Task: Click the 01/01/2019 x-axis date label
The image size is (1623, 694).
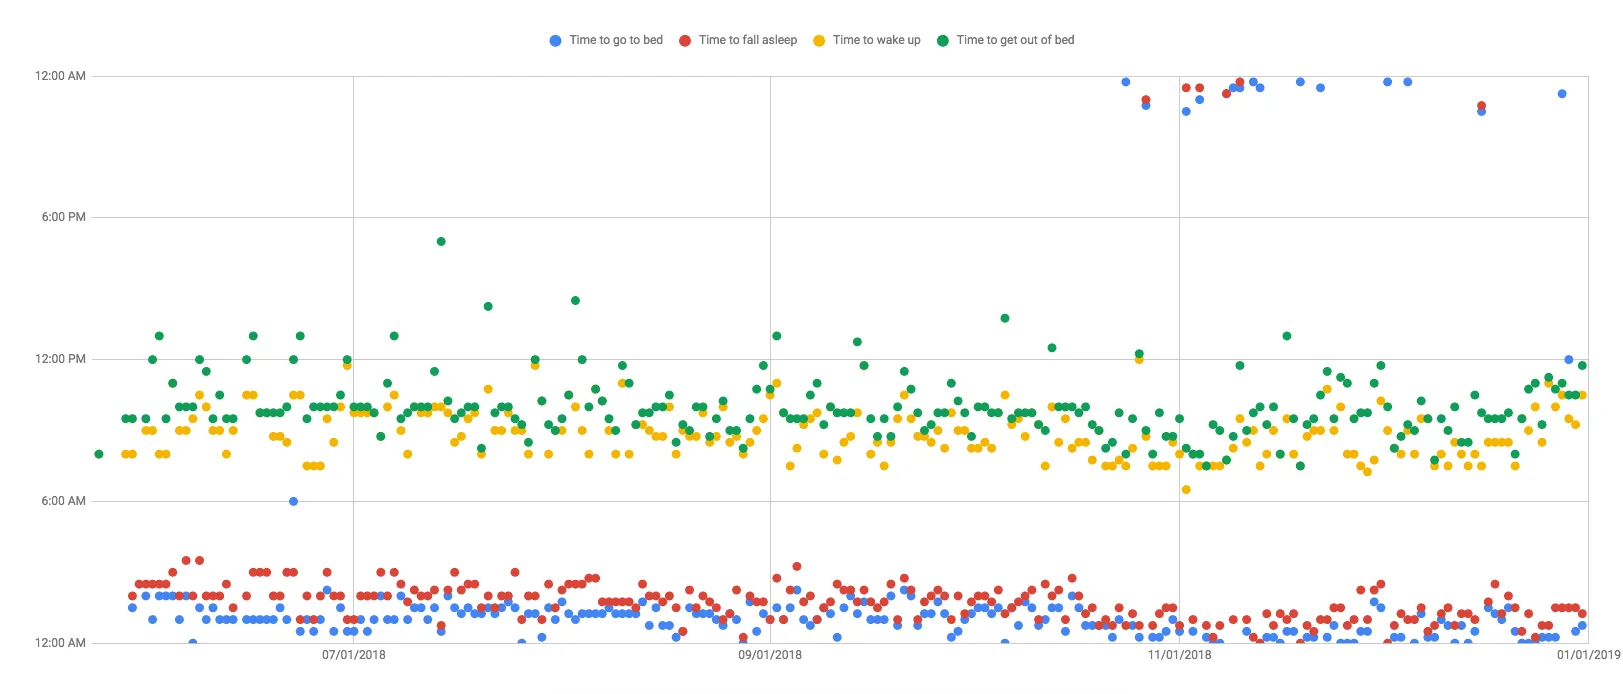Action: 1588,655
